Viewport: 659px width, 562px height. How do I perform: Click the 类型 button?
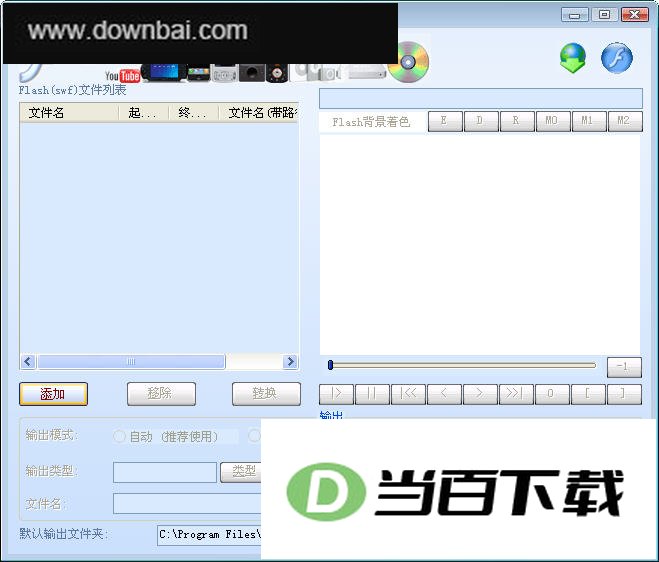241,472
